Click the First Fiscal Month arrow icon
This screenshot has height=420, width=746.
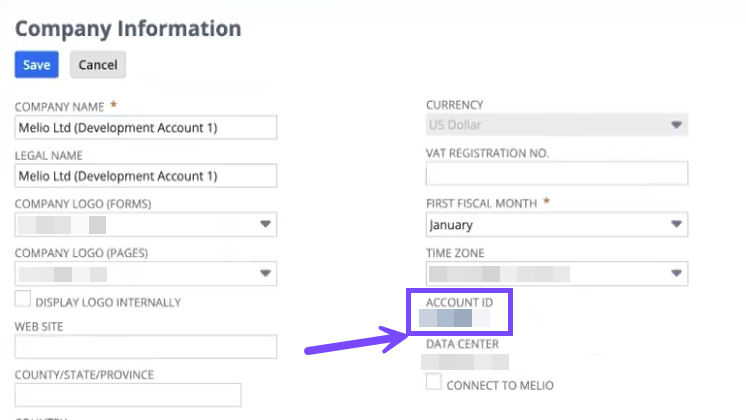pos(677,224)
